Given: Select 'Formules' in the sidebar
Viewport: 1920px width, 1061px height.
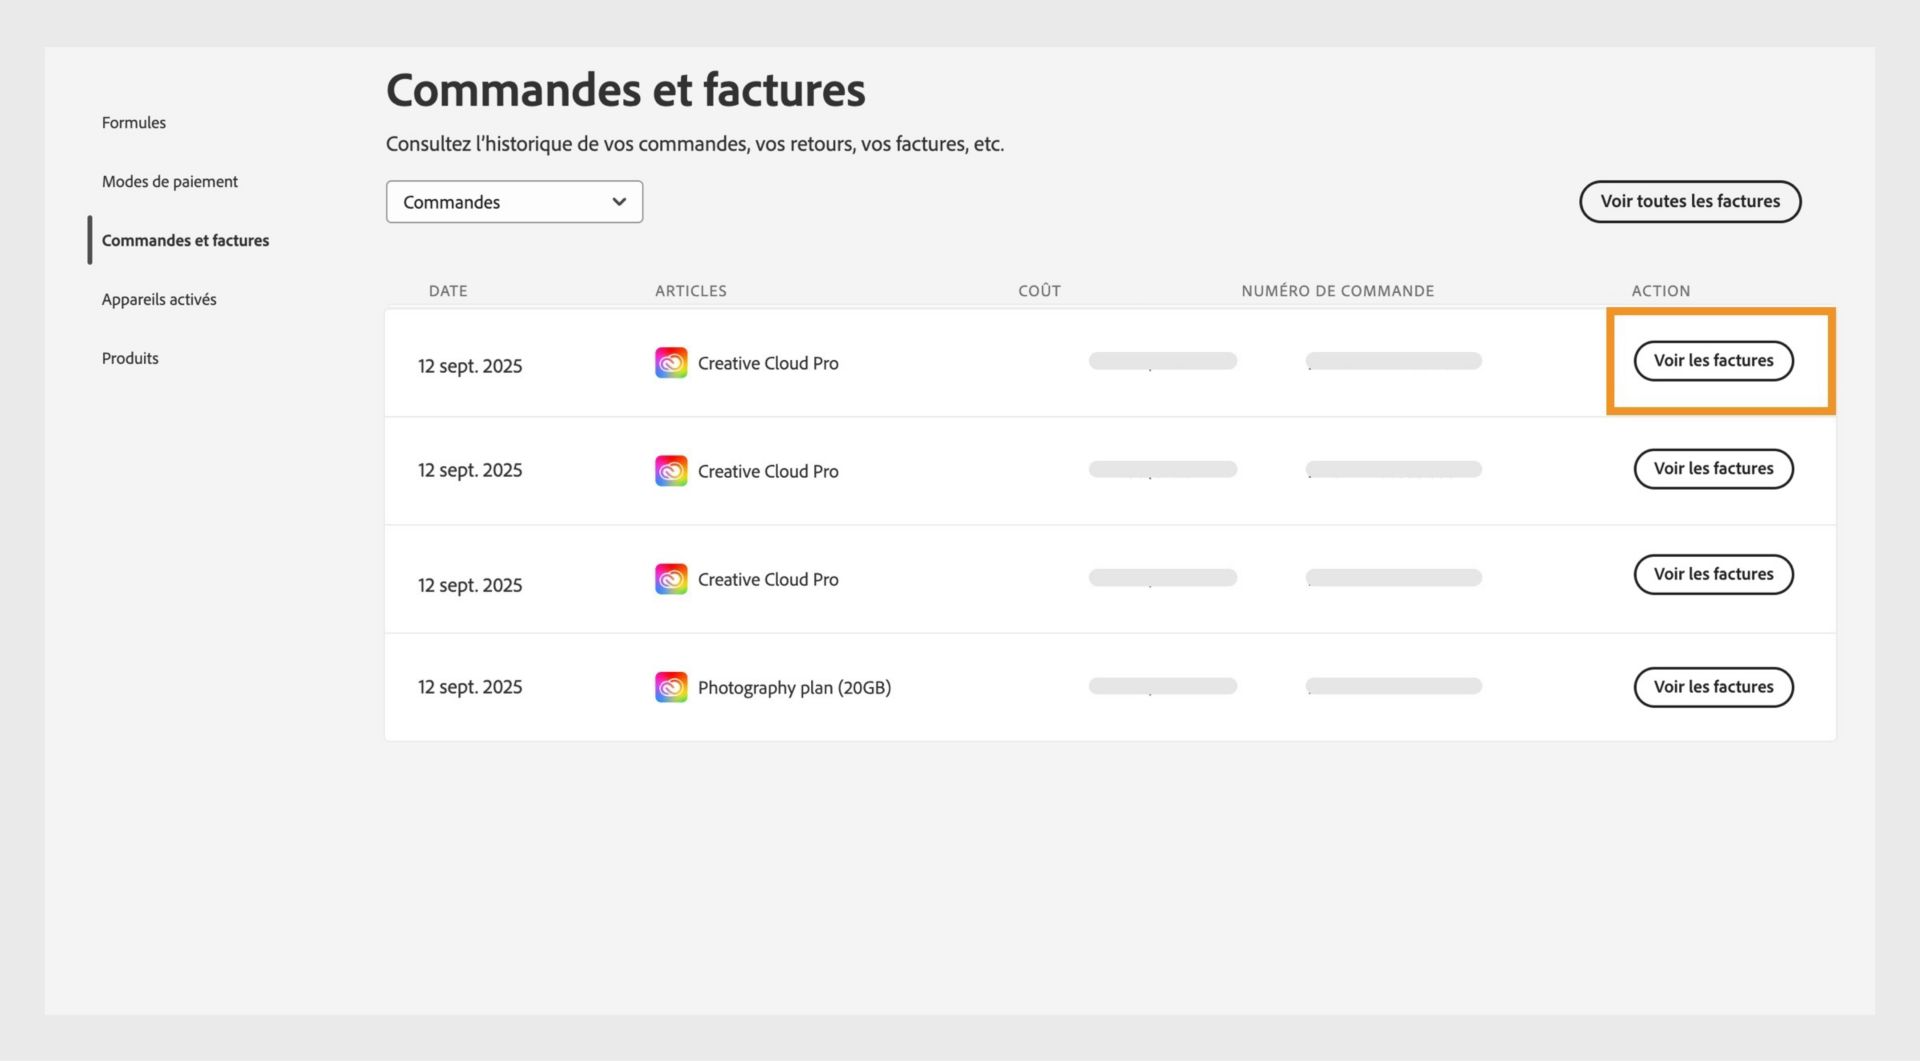Looking at the screenshot, I should pyautogui.click(x=133, y=122).
